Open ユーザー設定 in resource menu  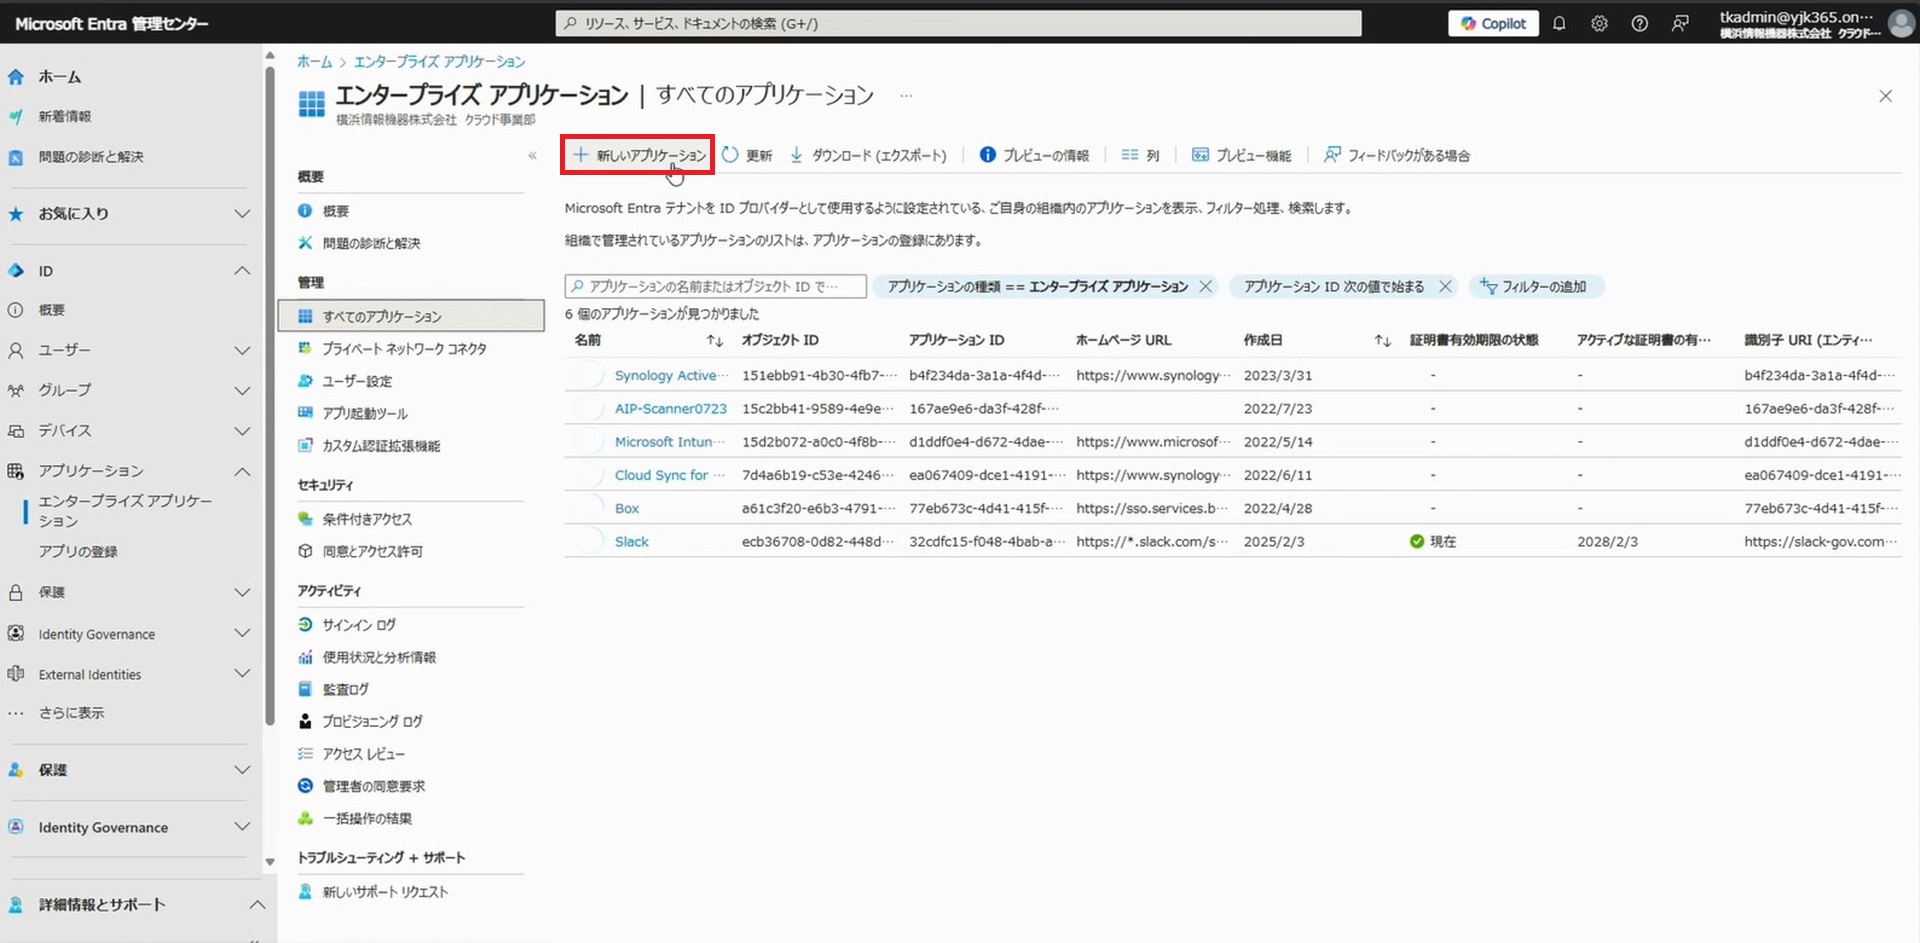(357, 381)
